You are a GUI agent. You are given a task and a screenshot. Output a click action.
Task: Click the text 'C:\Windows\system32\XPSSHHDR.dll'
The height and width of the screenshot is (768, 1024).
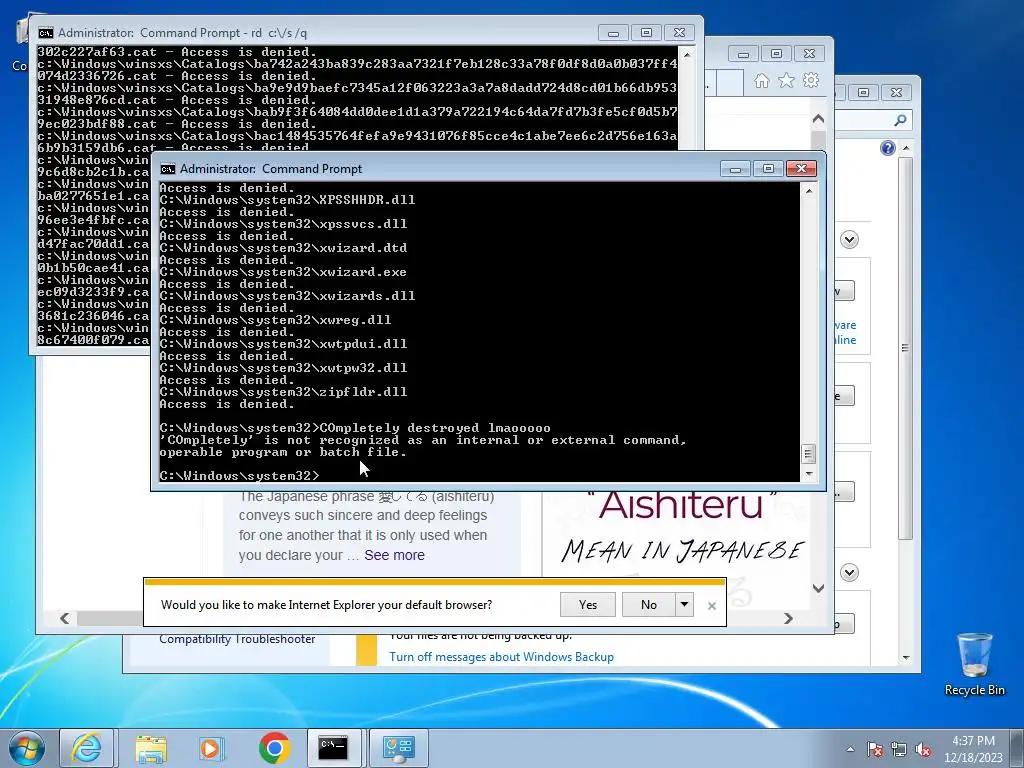[x=287, y=200]
